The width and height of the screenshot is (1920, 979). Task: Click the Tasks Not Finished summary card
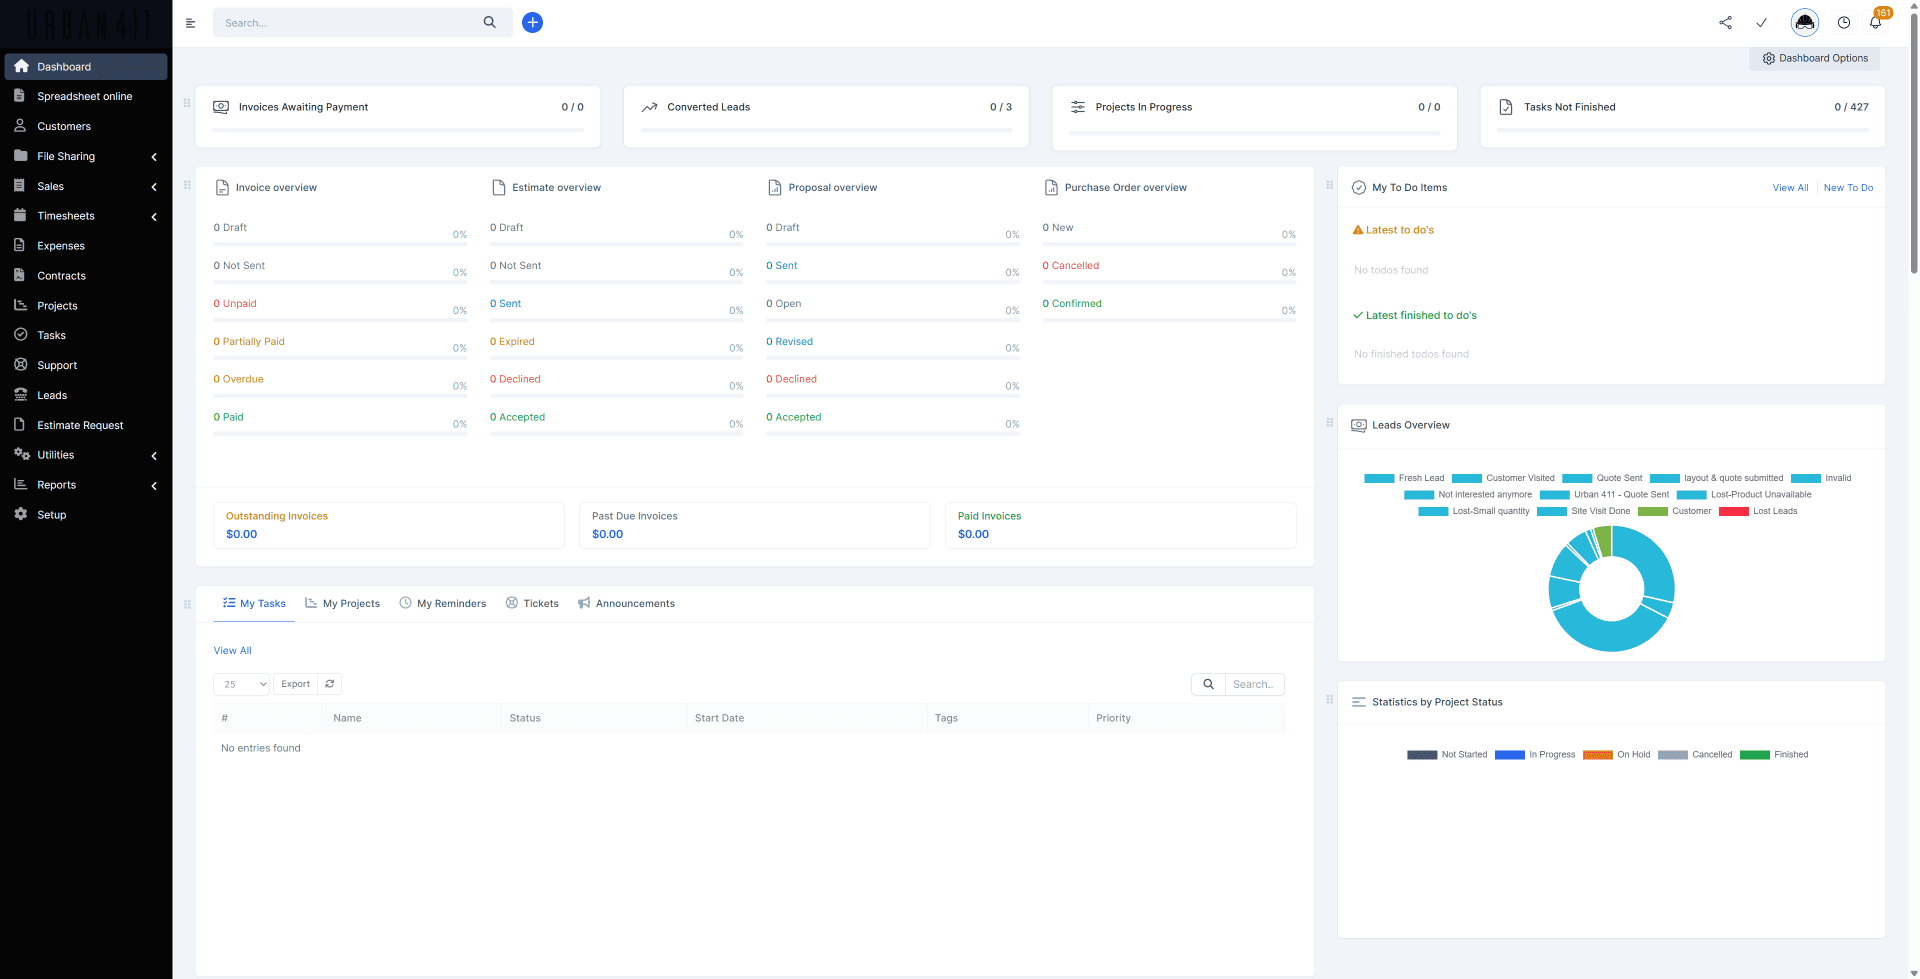[x=1682, y=117]
